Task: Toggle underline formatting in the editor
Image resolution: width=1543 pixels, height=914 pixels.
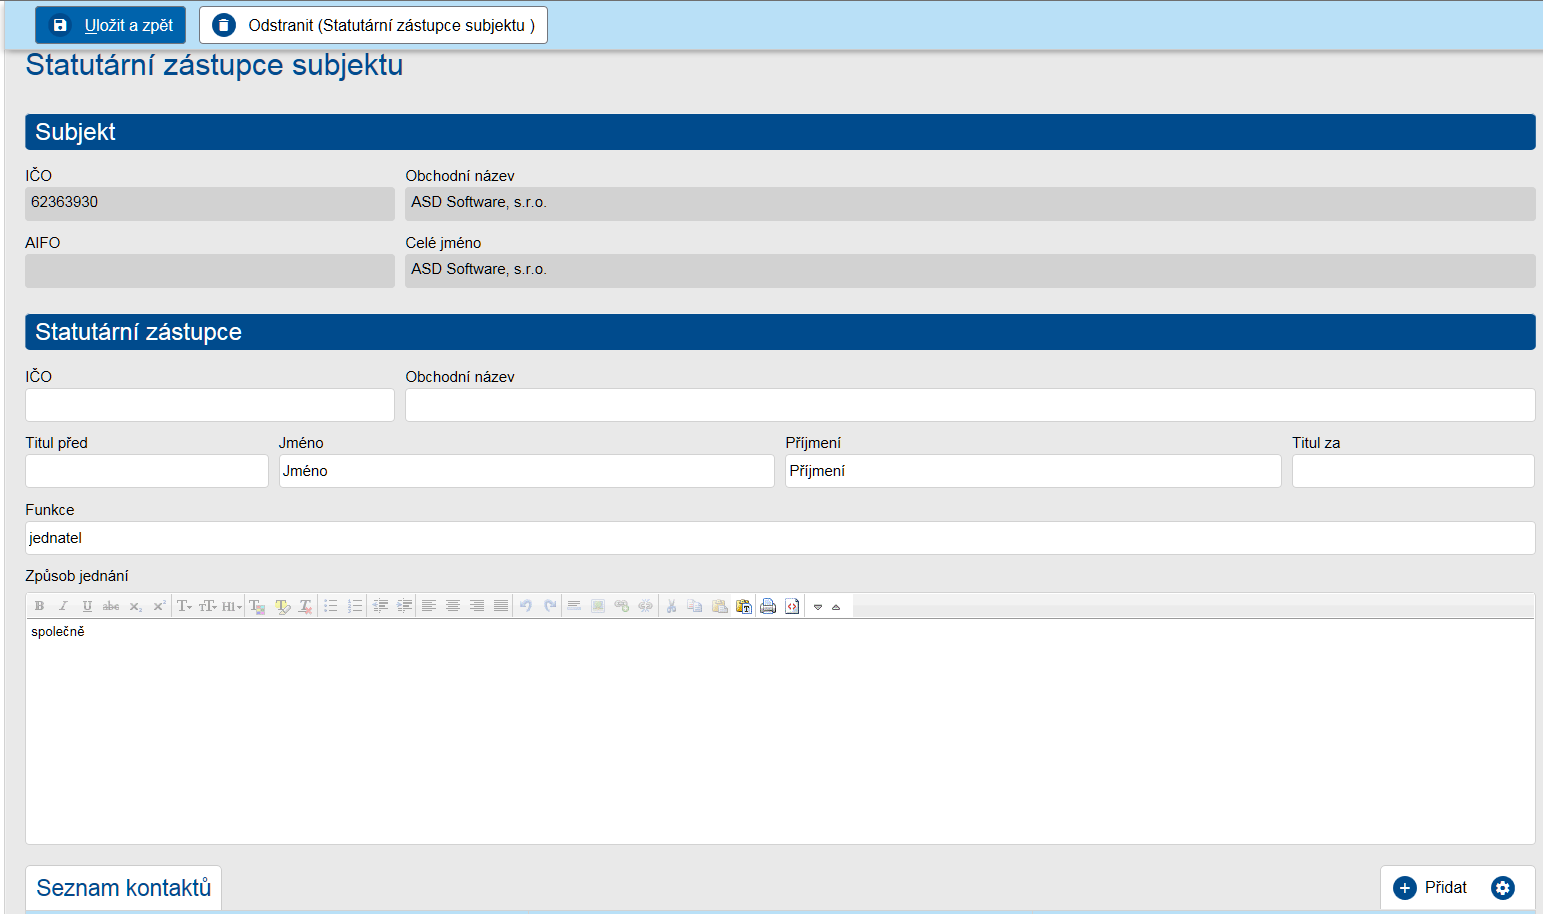Action: pos(87,606)
